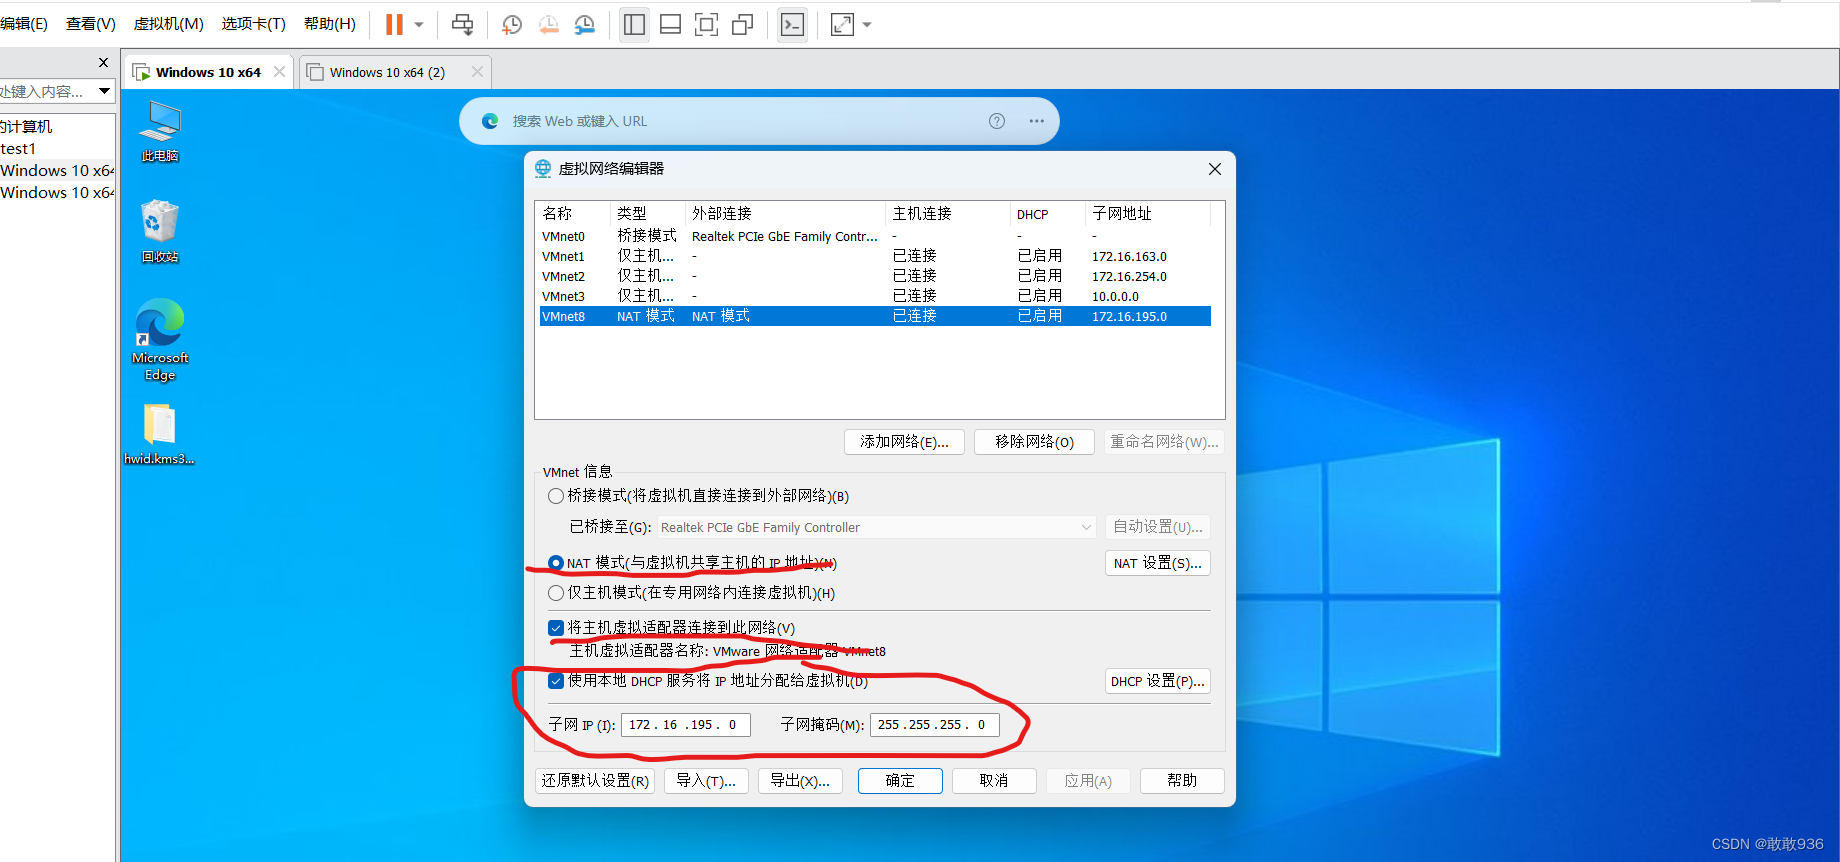Open the 帮助(H) menu

(329, 24)
